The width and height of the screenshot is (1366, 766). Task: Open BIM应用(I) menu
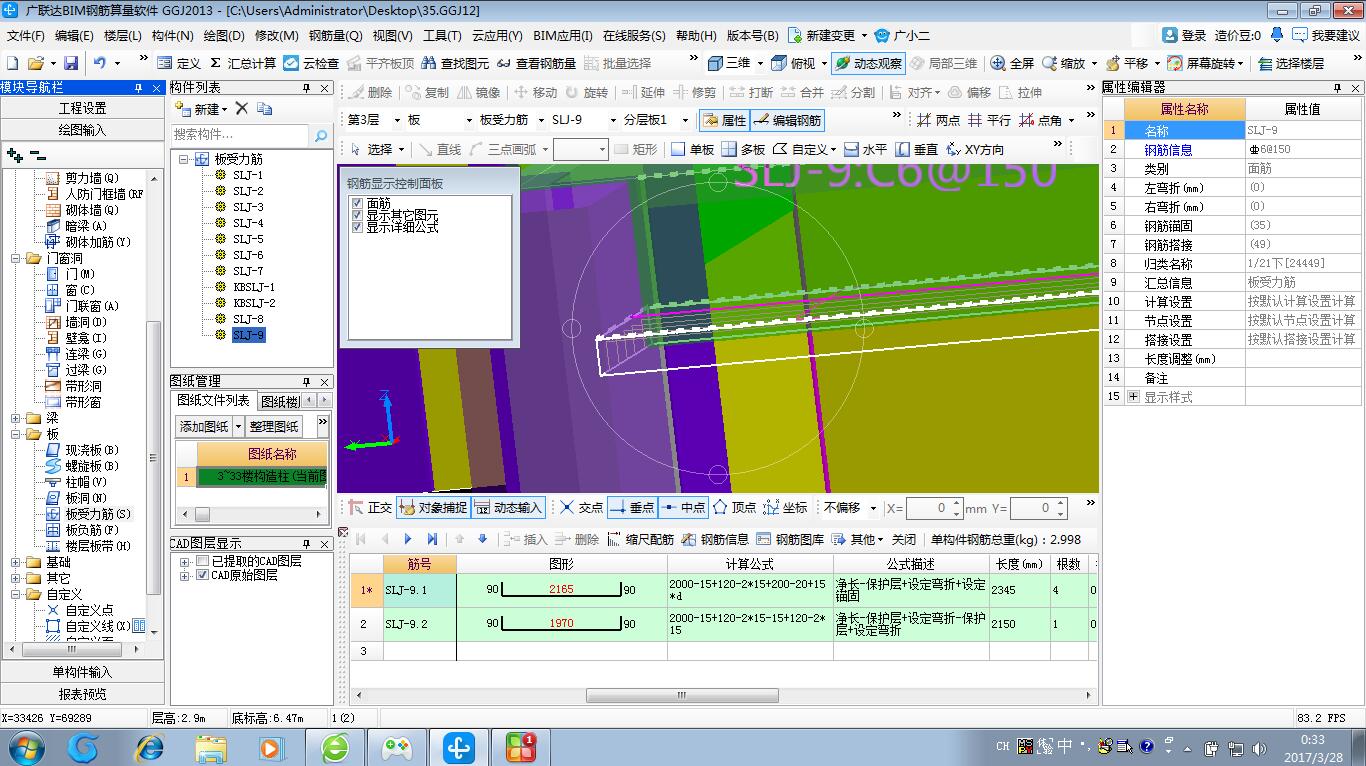click(563, 35)
